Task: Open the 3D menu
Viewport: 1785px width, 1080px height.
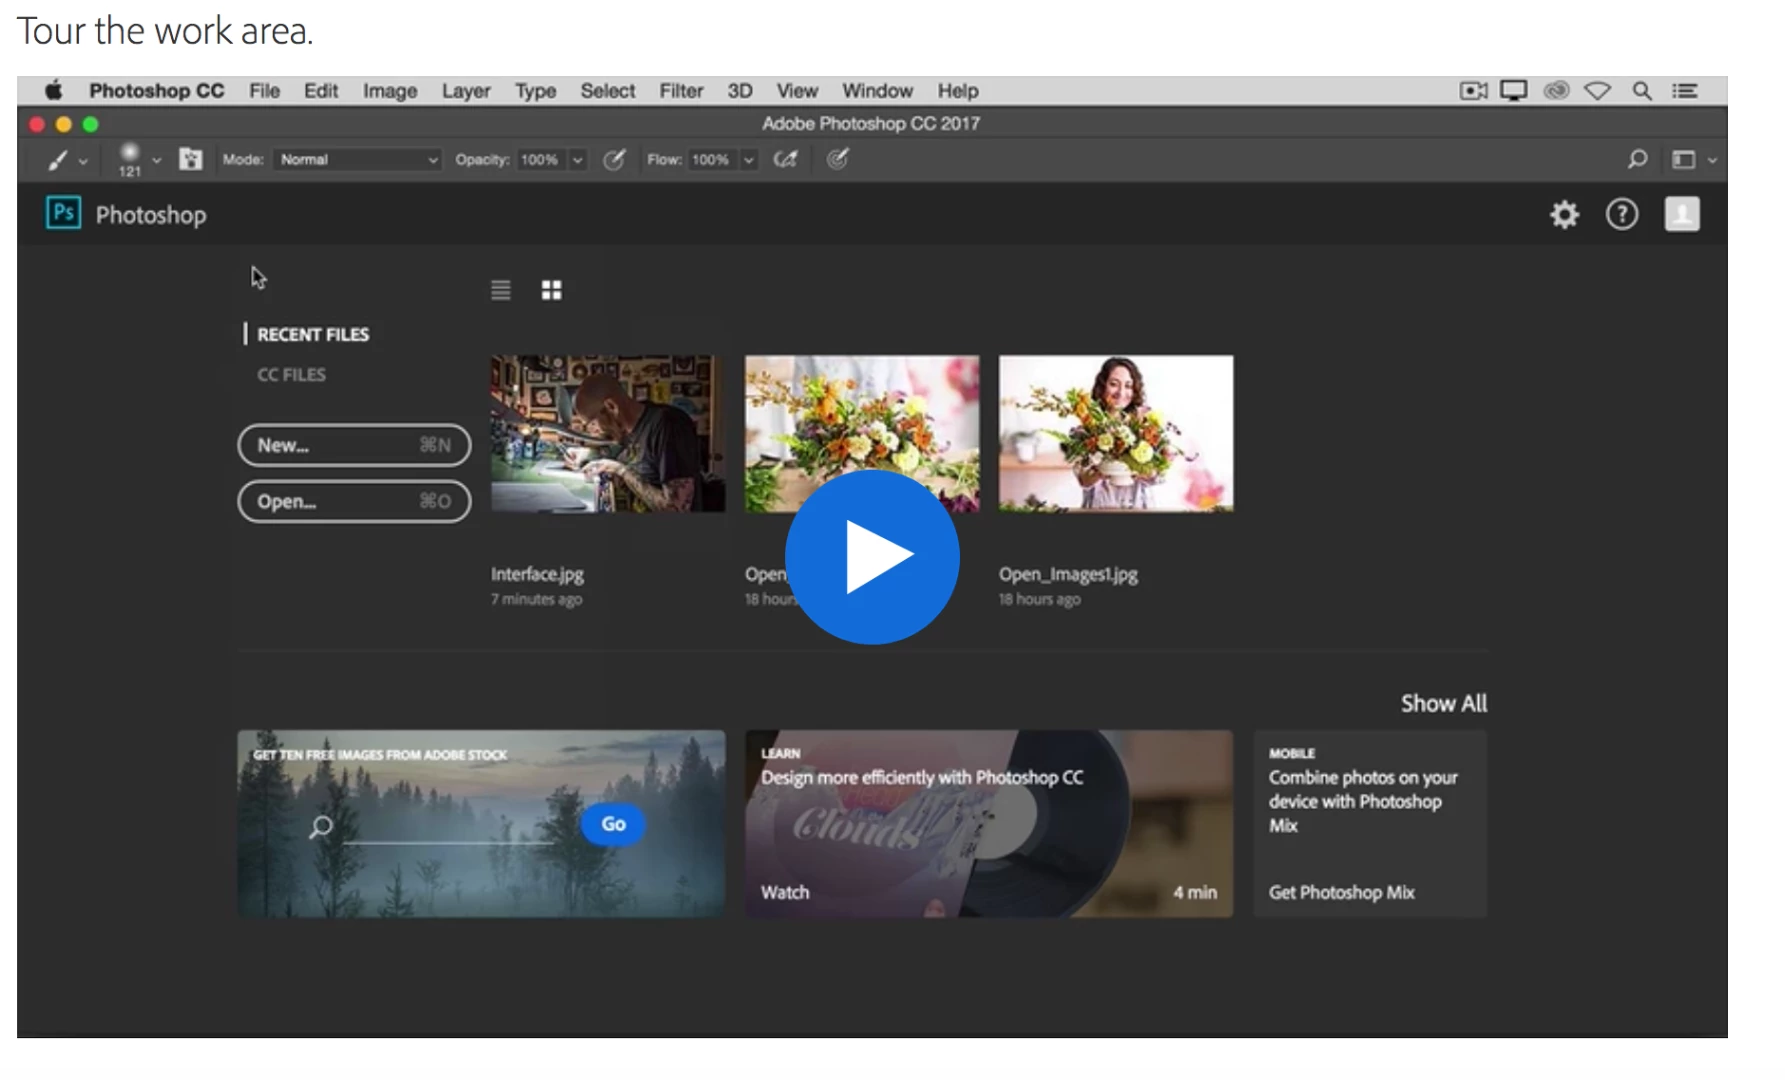Action: coord(740,91)
